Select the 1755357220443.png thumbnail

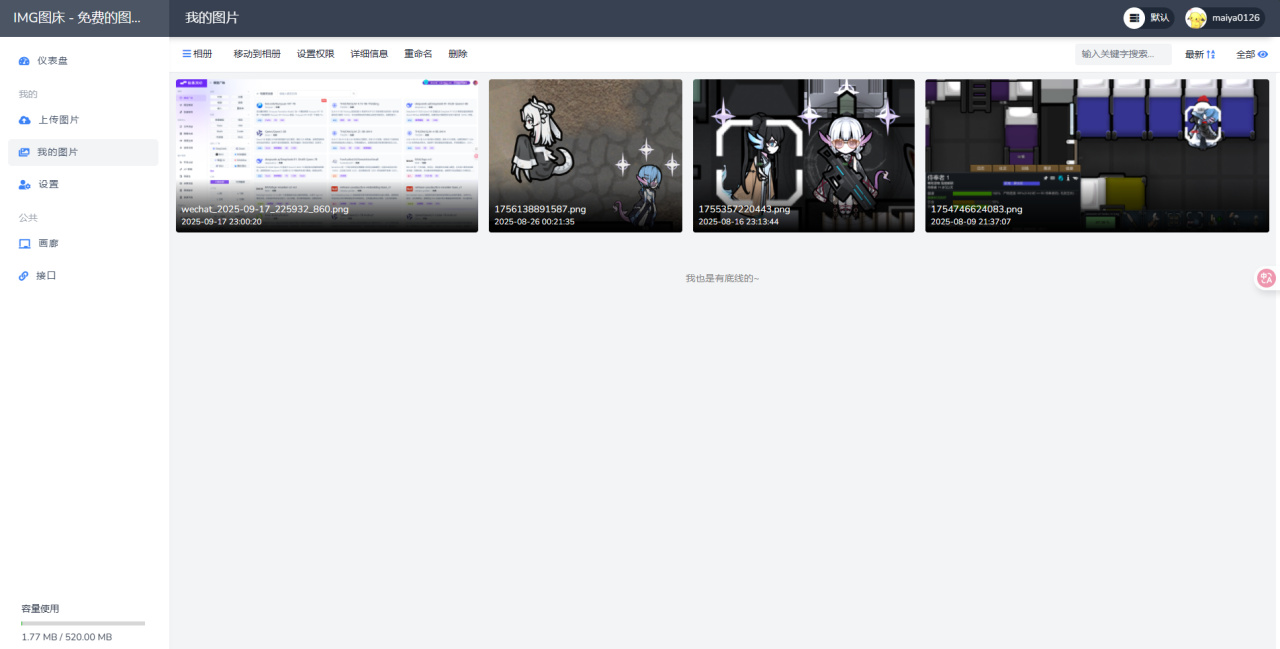pyautogui.click(x=804, y=156)
